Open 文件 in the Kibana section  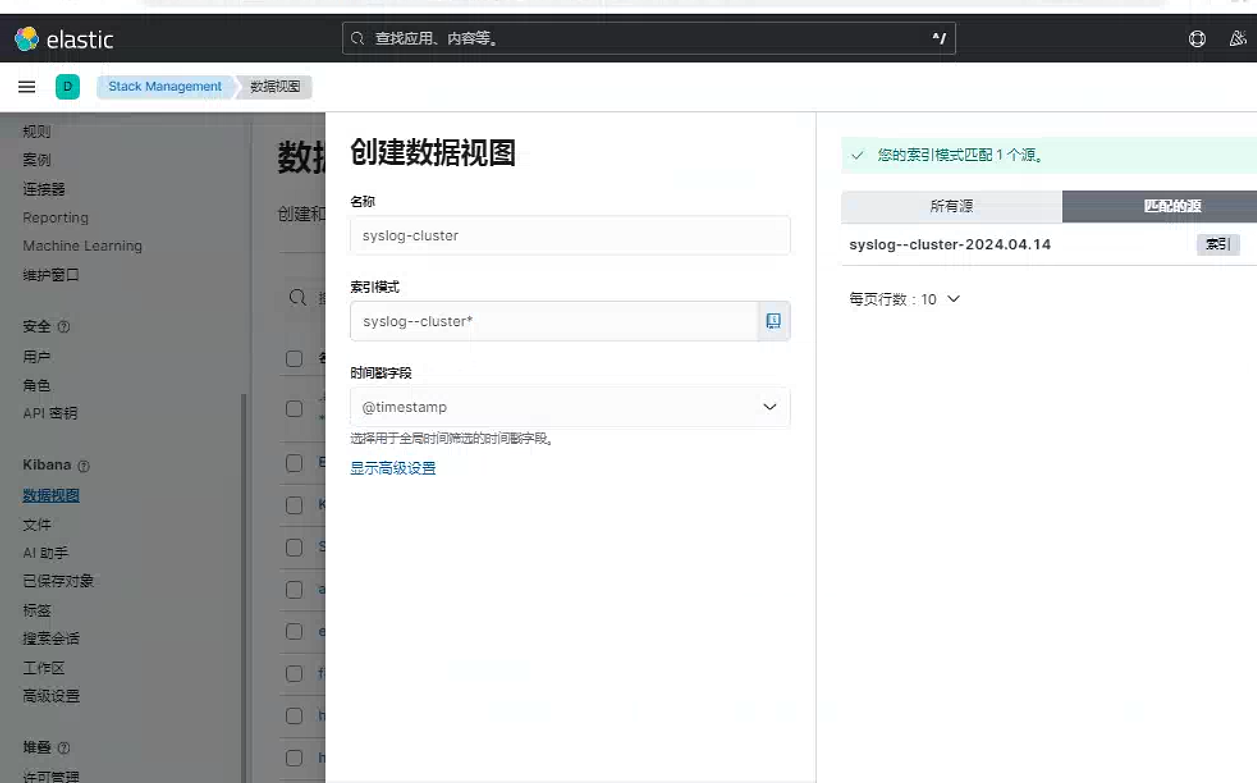click(37, 525)
